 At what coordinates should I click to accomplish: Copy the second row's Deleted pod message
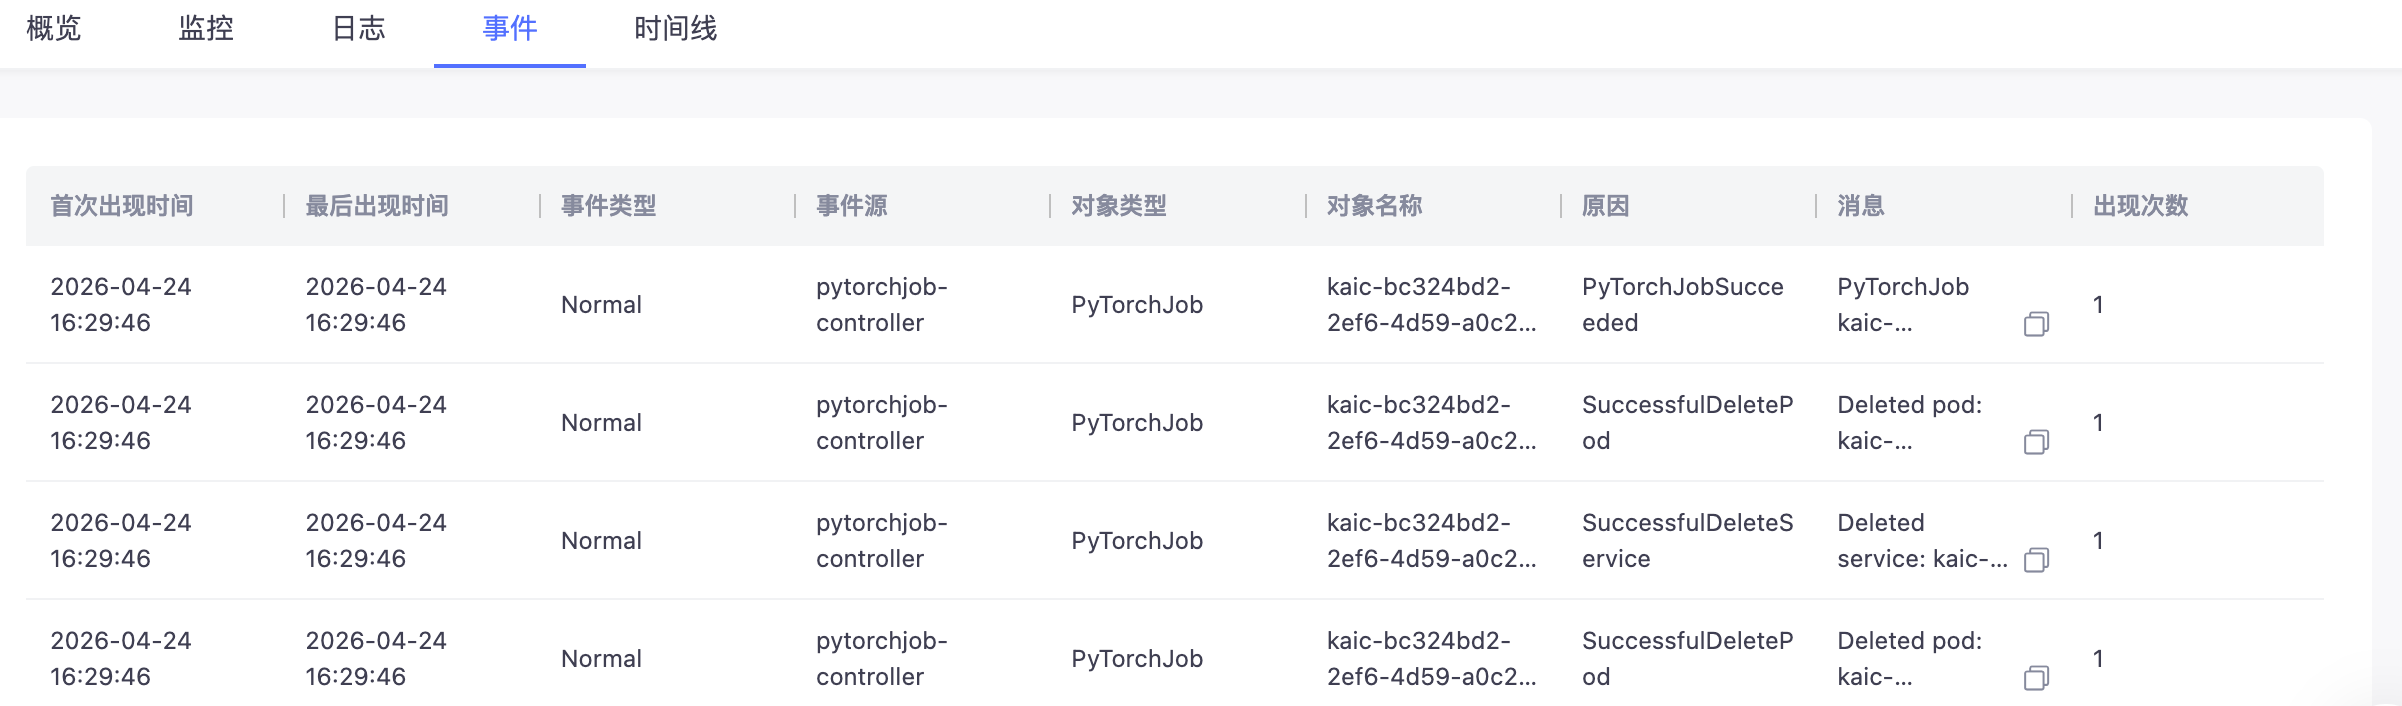pos(2036,442)
